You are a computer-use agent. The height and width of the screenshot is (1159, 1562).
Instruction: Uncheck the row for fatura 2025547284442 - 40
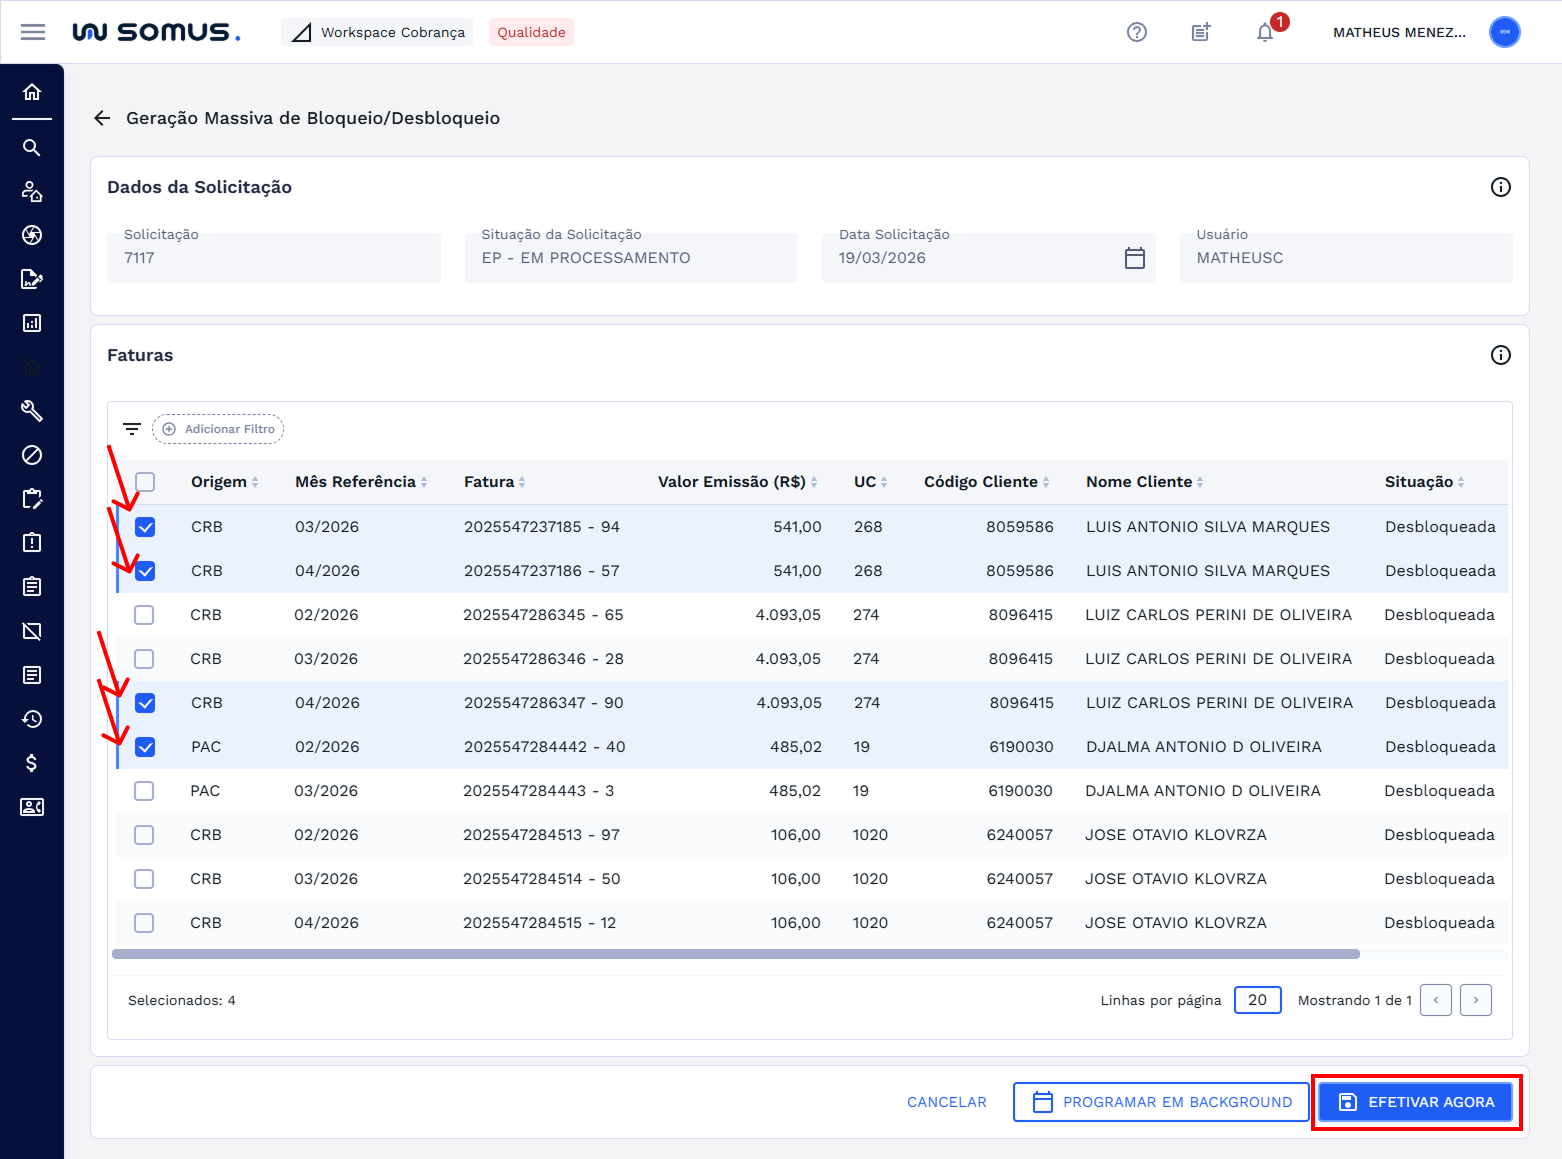tap(145, 747)
